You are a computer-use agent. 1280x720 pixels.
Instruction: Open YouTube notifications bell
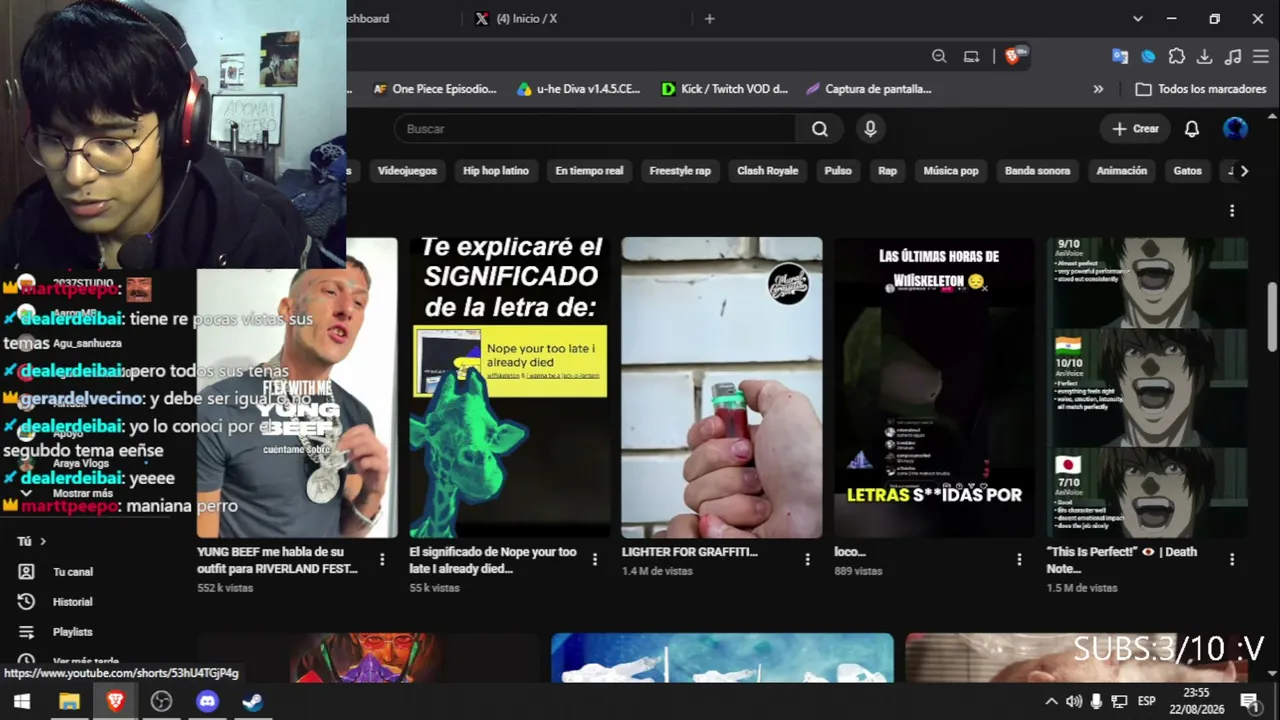pos(1192,129)
